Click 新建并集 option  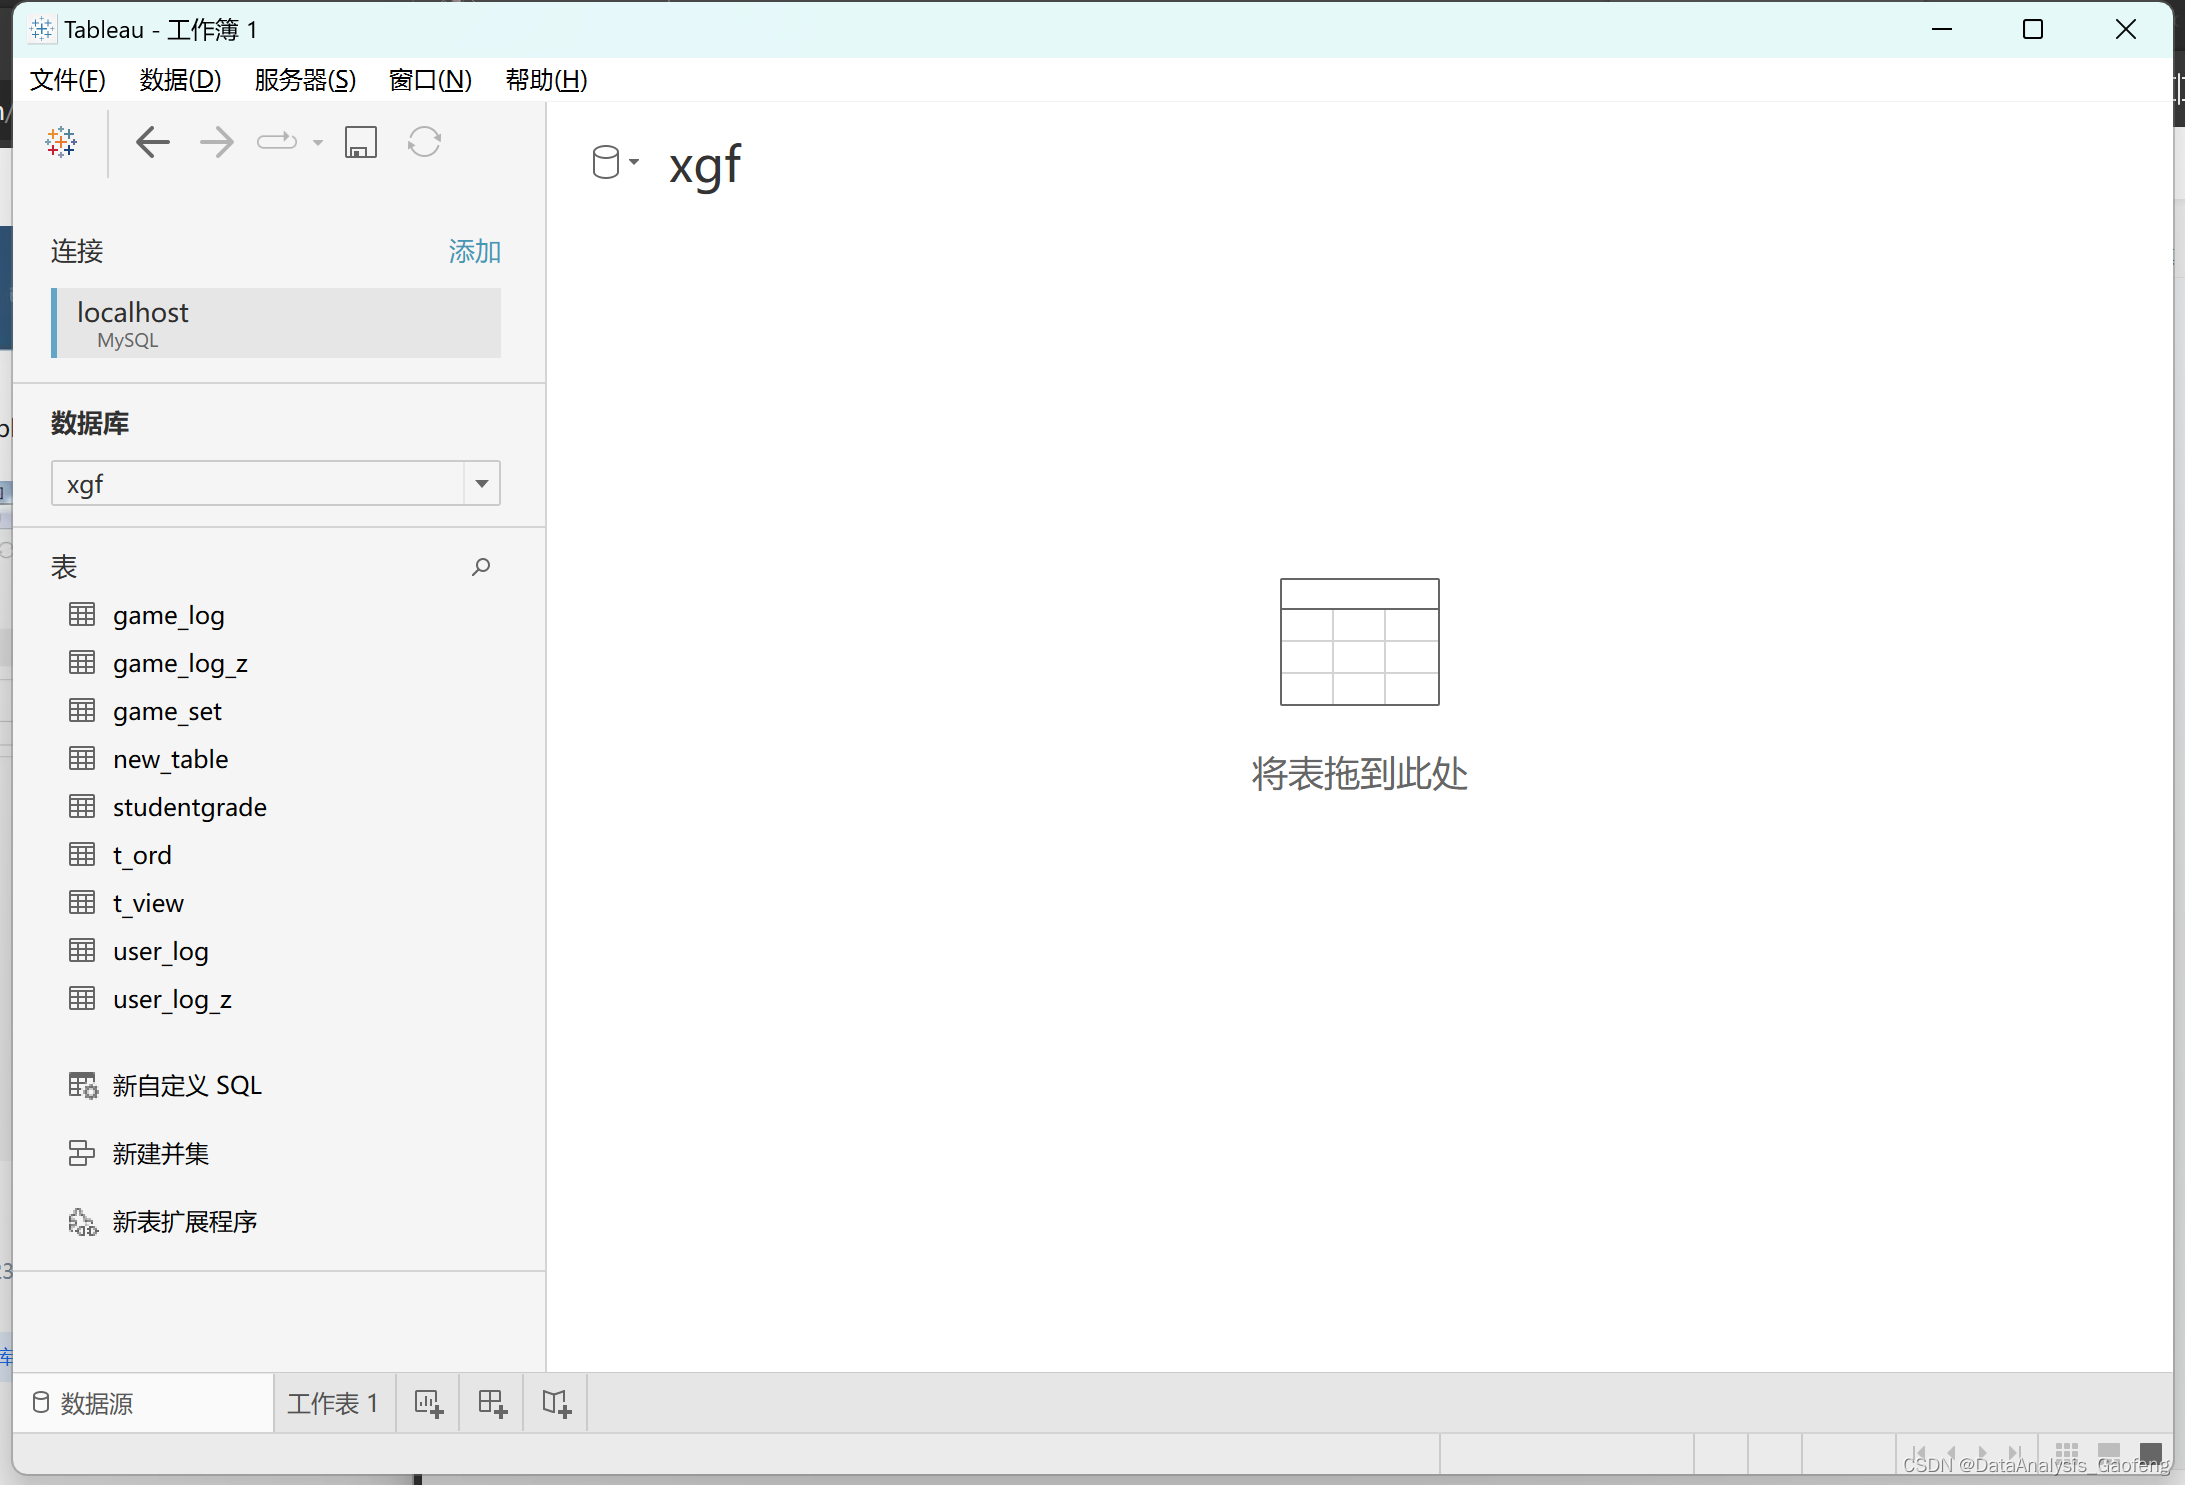[x=160, y=1154]
